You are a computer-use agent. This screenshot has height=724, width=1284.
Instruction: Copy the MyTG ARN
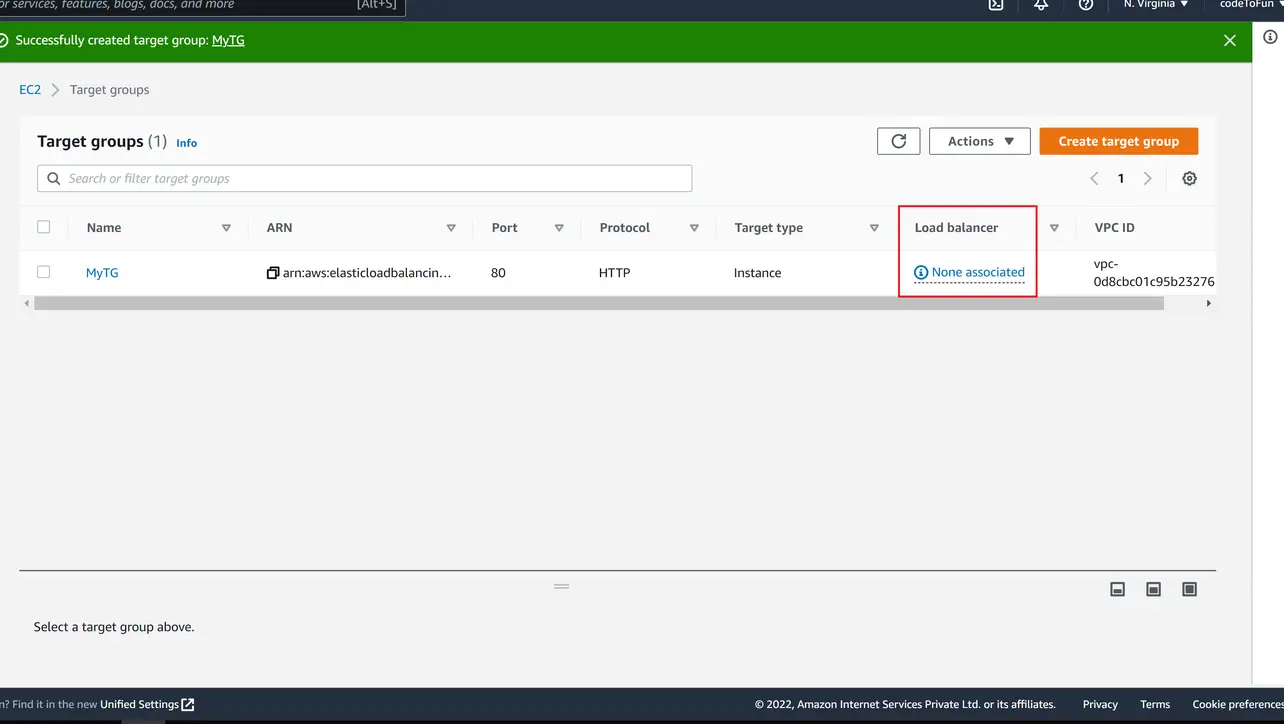pyautogui.click(x=273, y=273)
